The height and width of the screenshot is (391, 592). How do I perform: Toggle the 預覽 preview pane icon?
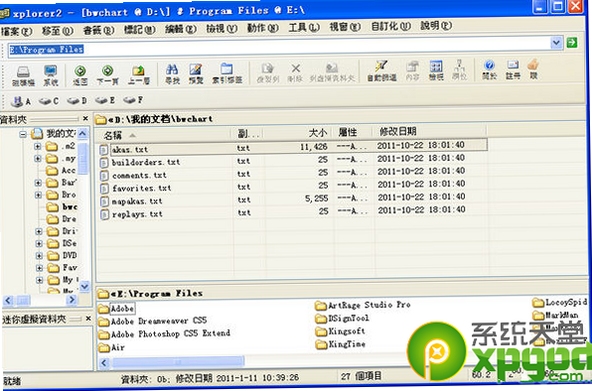point(196,74)
